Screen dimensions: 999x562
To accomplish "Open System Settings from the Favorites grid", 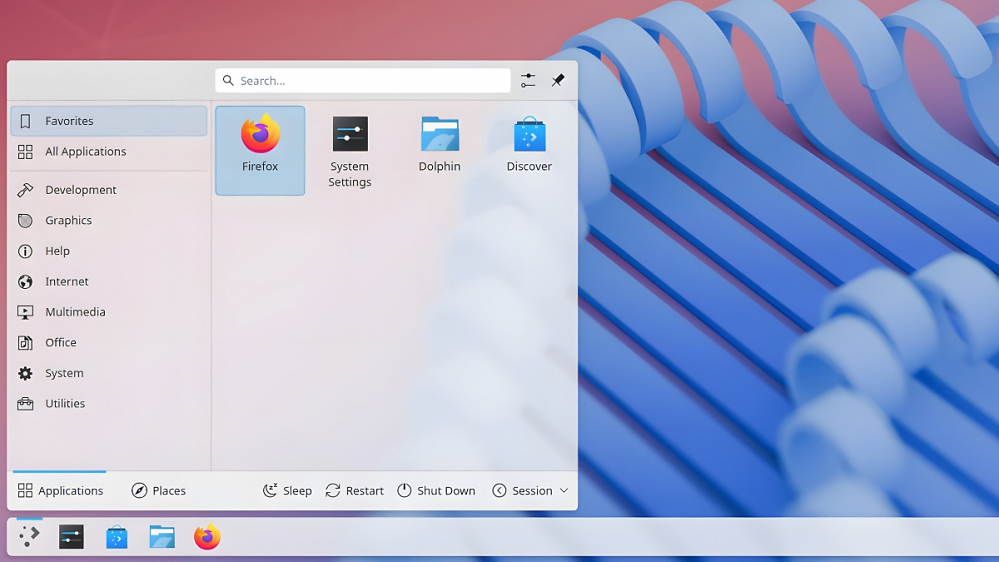I will (x=350, y=150).
